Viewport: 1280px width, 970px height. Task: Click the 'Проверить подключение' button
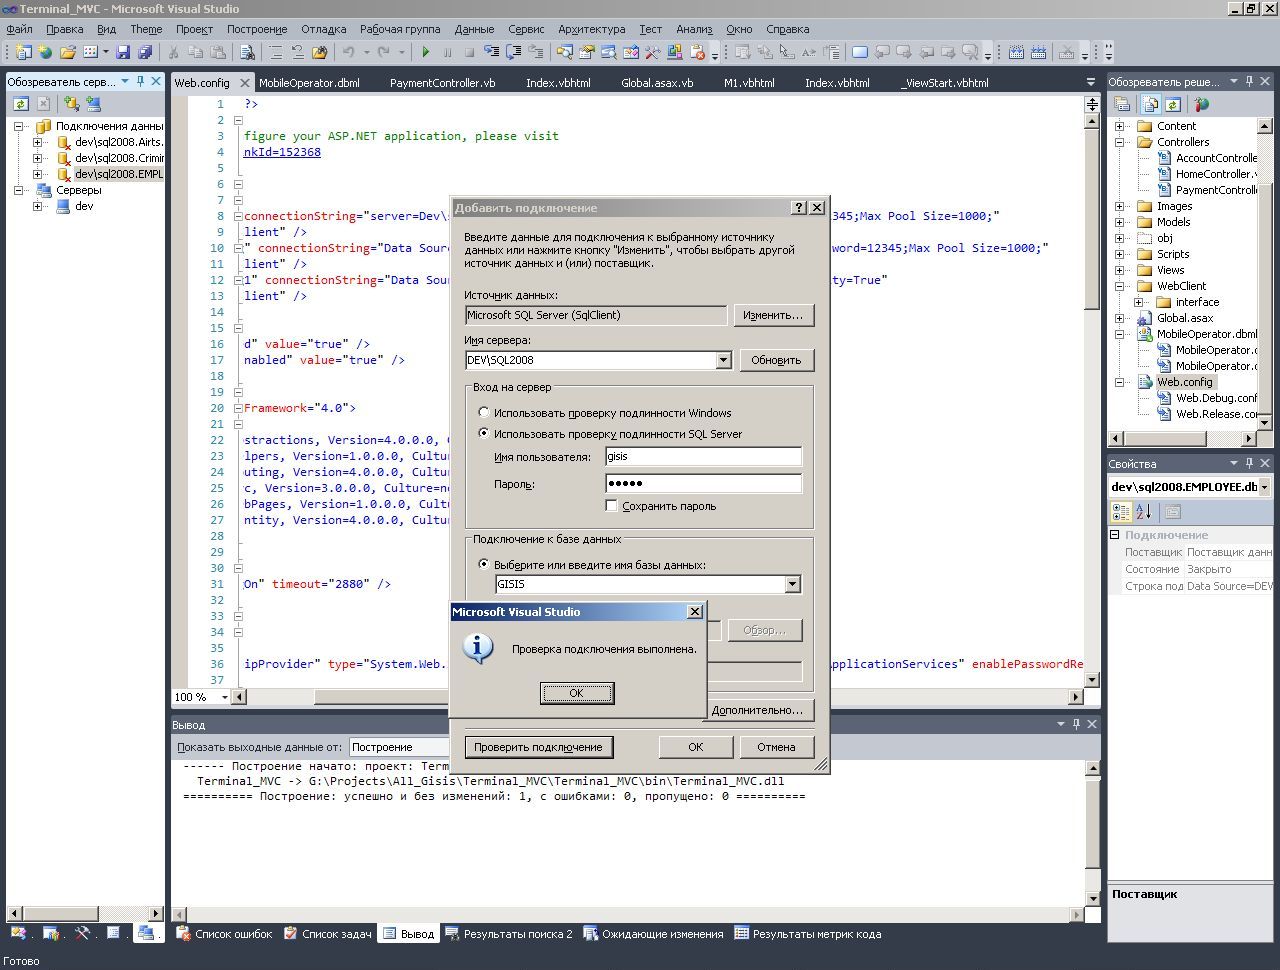click(x=538, y=747)
